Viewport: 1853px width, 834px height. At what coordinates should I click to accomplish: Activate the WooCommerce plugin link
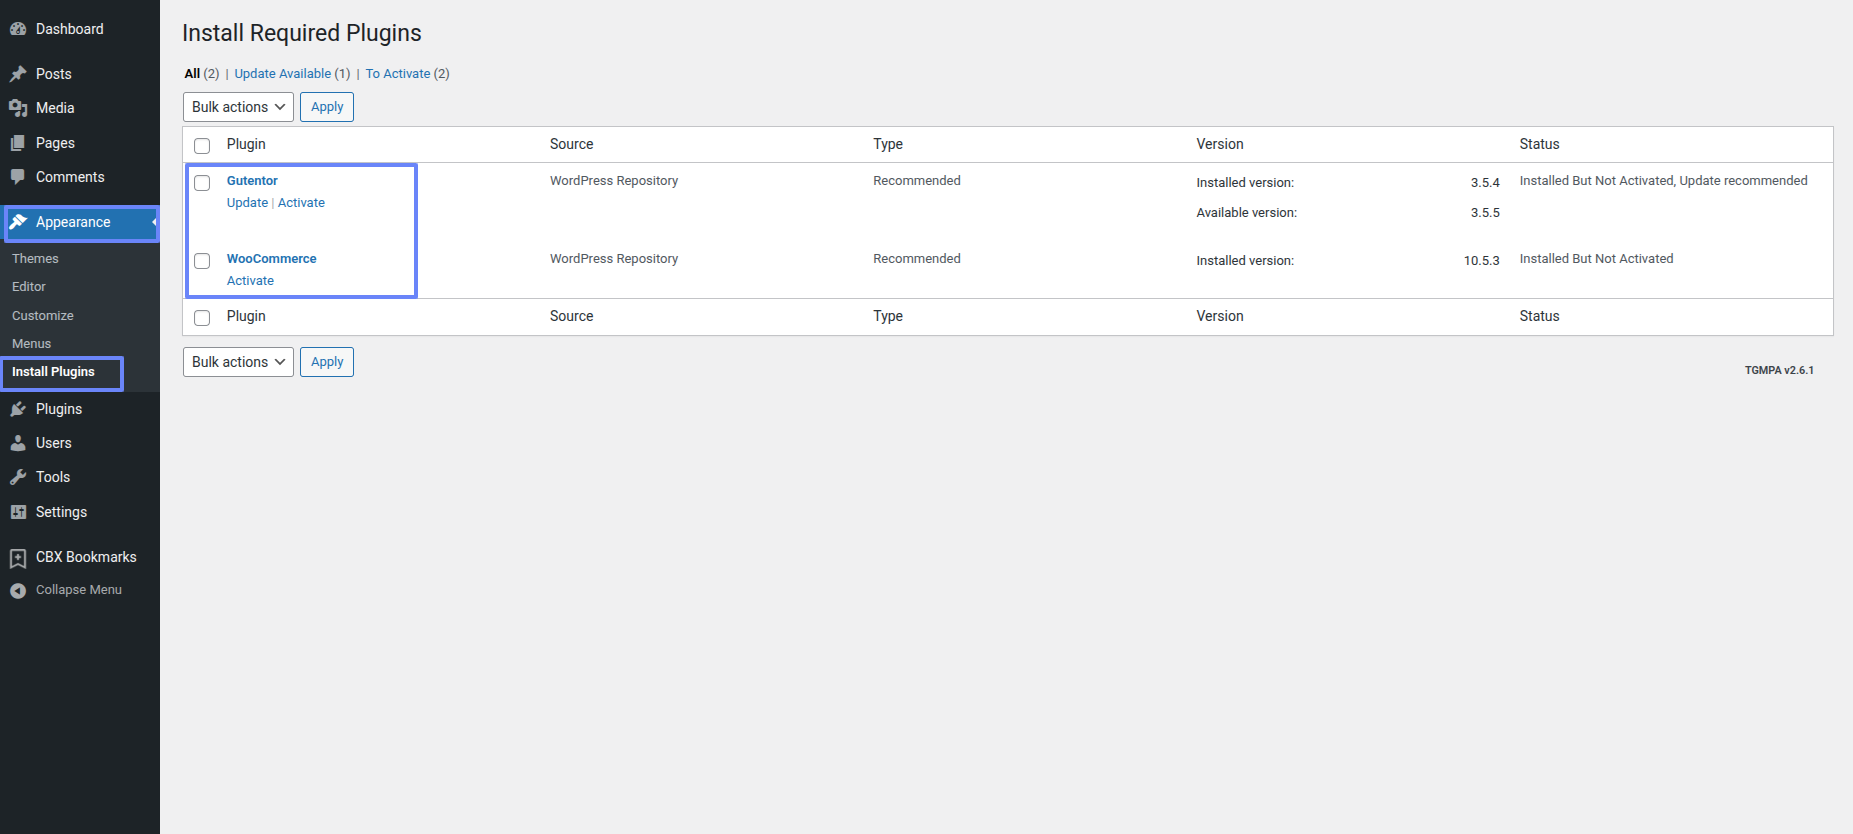250,281
